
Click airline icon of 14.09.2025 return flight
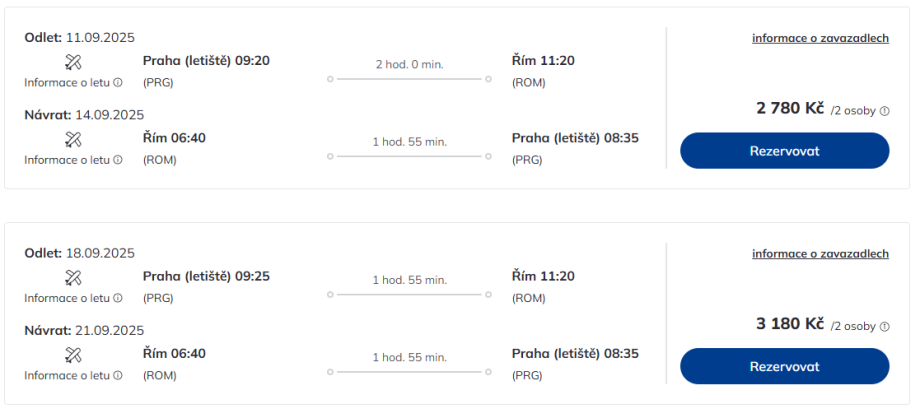73,139
